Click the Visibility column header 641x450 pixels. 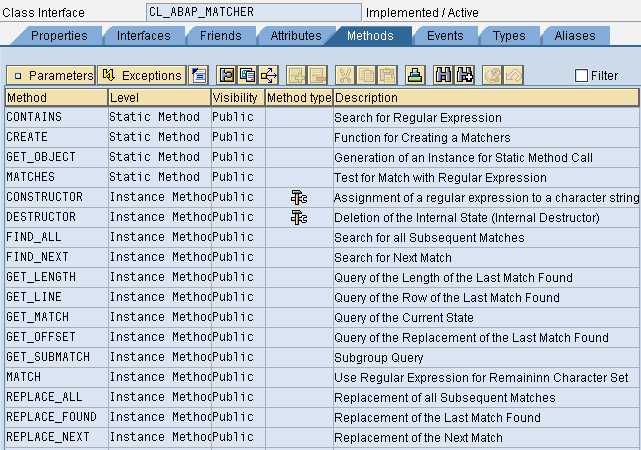click(x=238, y=98)
